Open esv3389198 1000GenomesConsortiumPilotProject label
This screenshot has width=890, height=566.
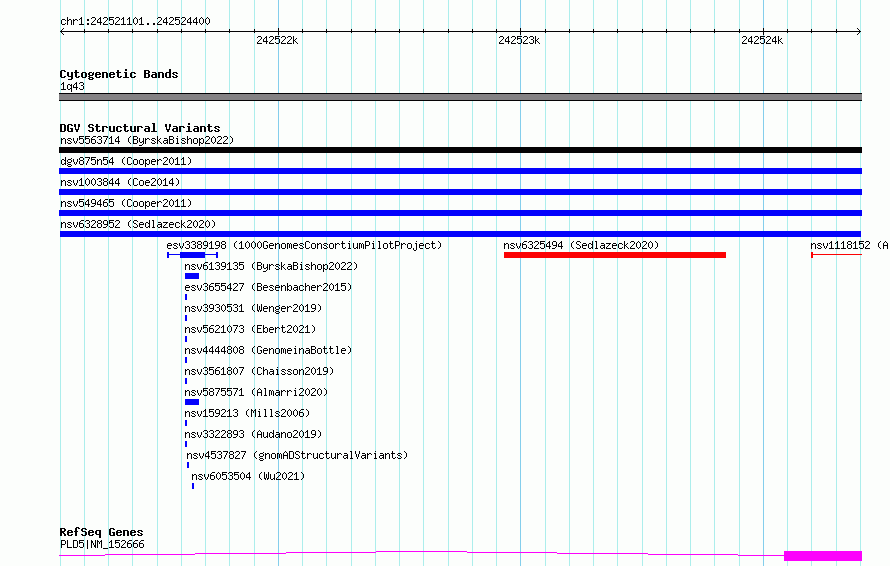304,245
